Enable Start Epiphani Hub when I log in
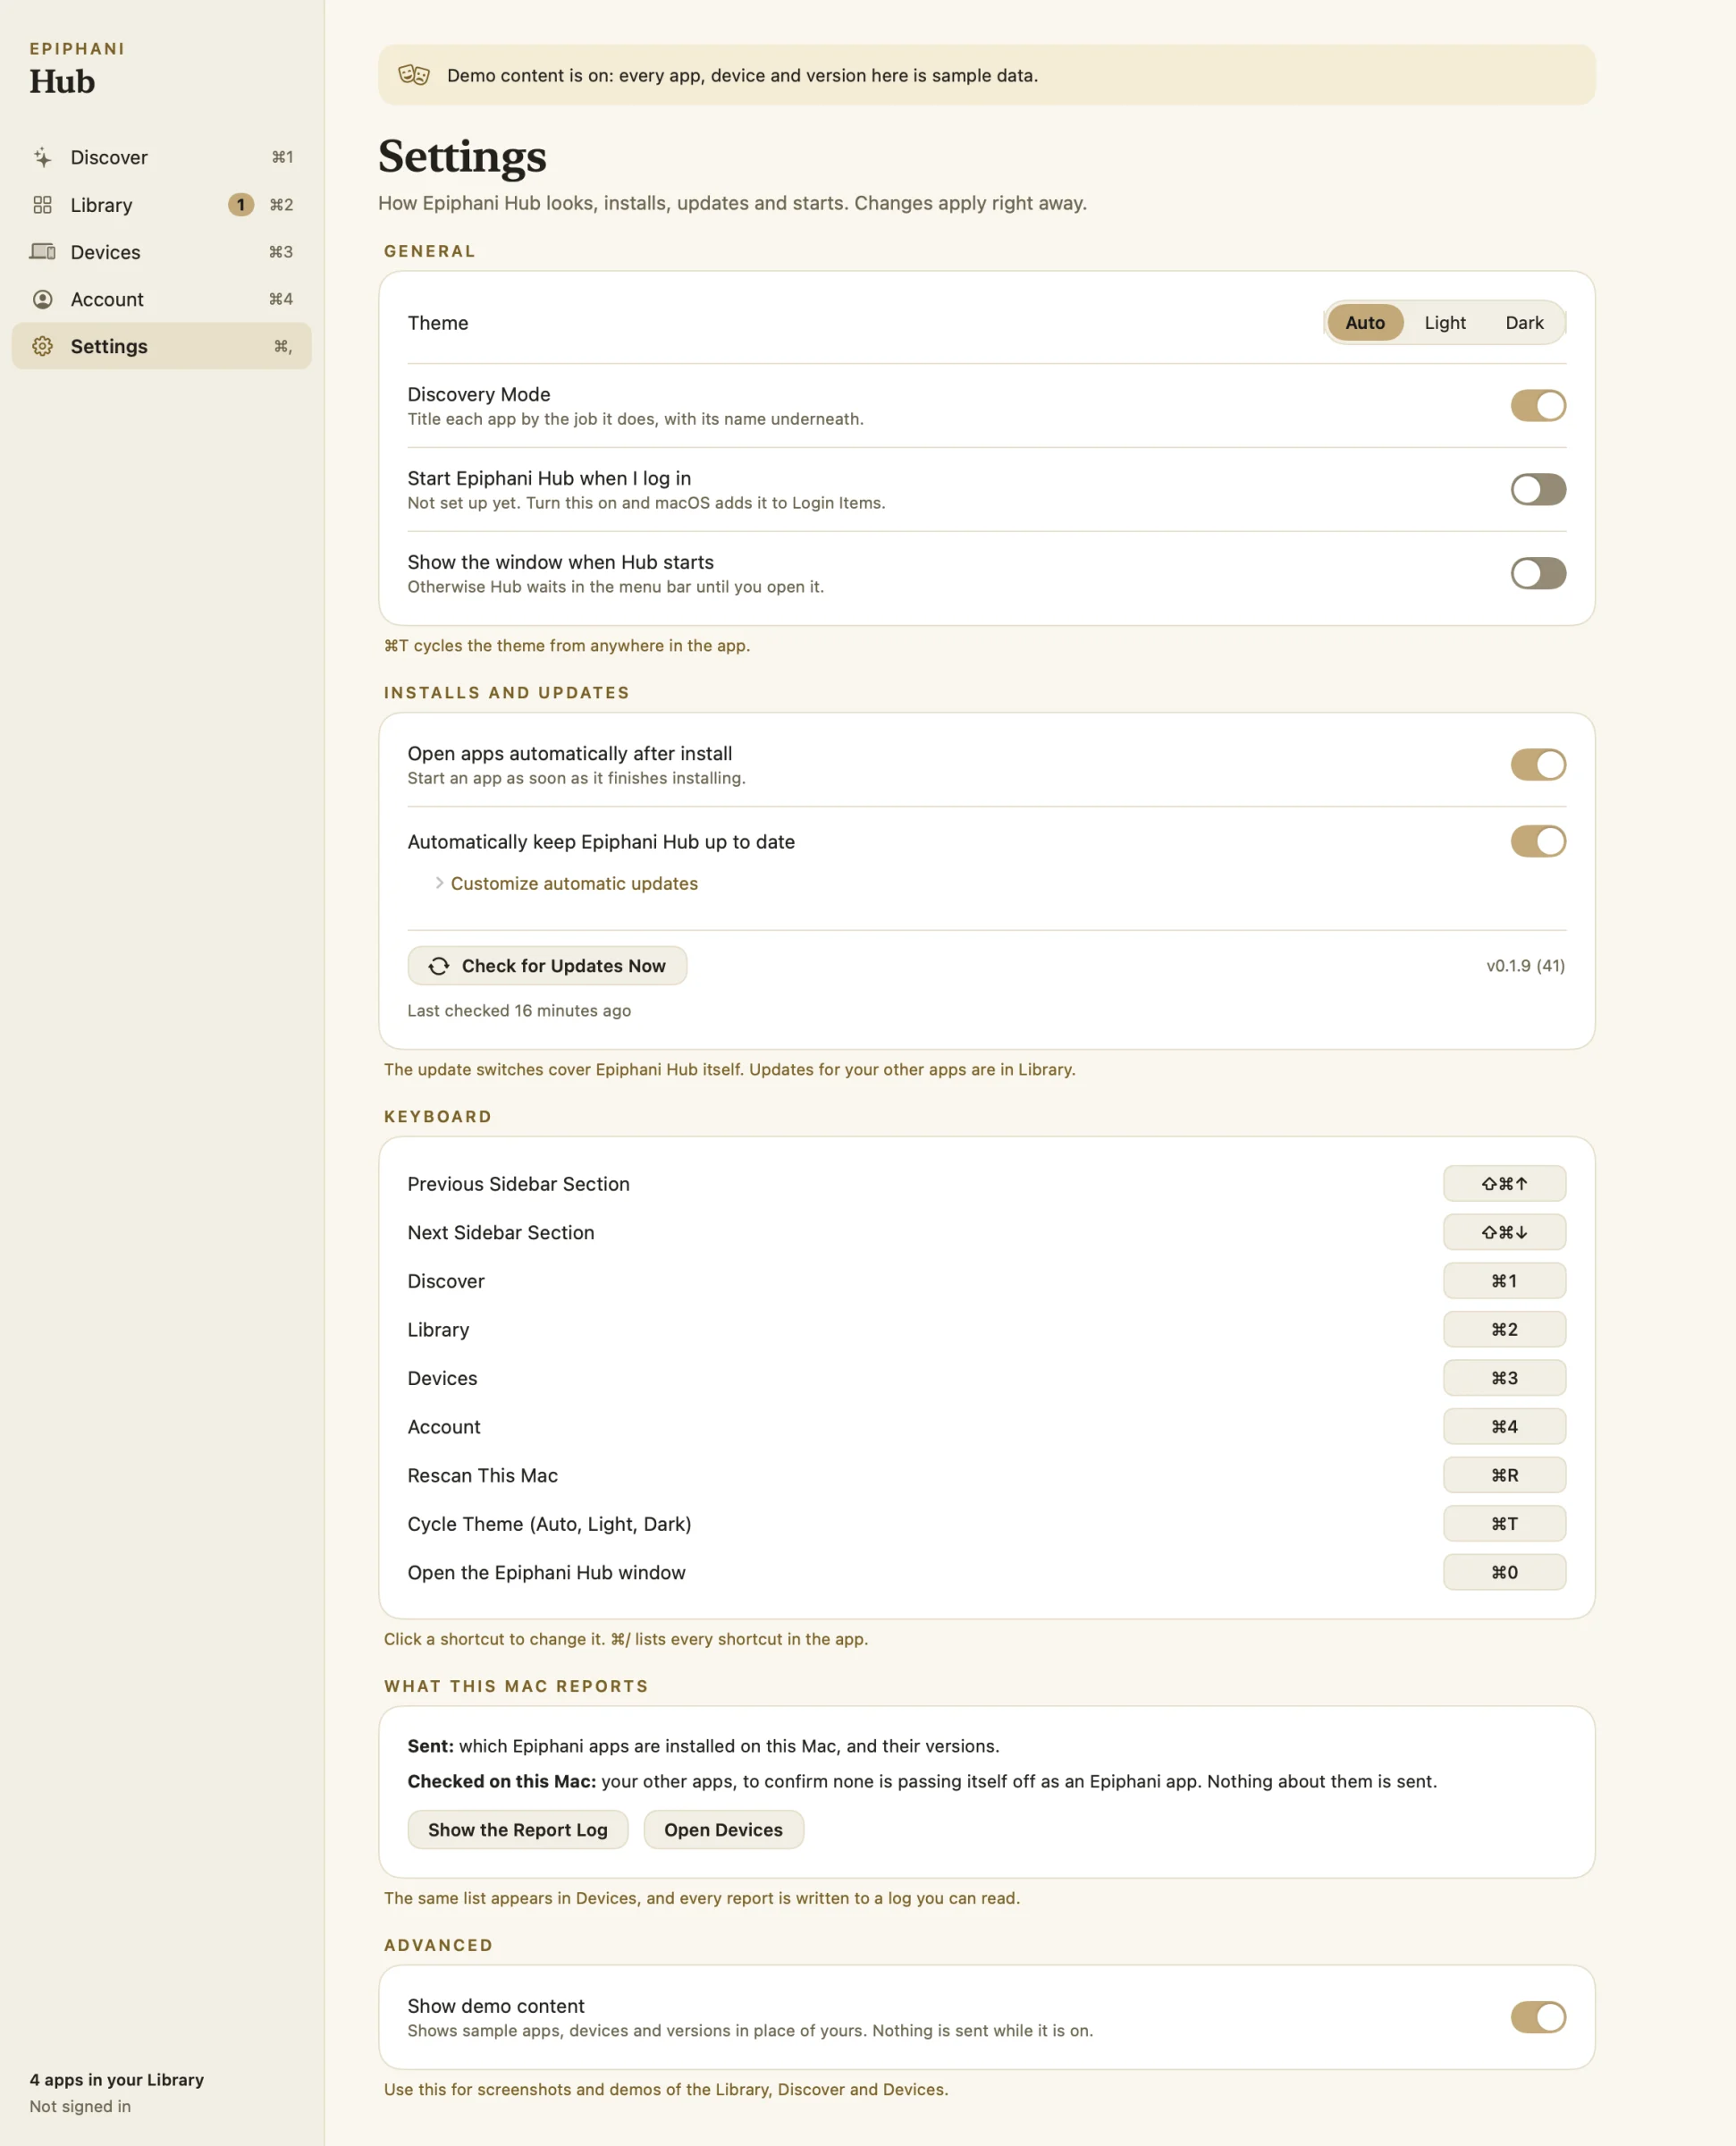The width and height of the screenshot is (1736, 2146). (x=1538, y=490)
